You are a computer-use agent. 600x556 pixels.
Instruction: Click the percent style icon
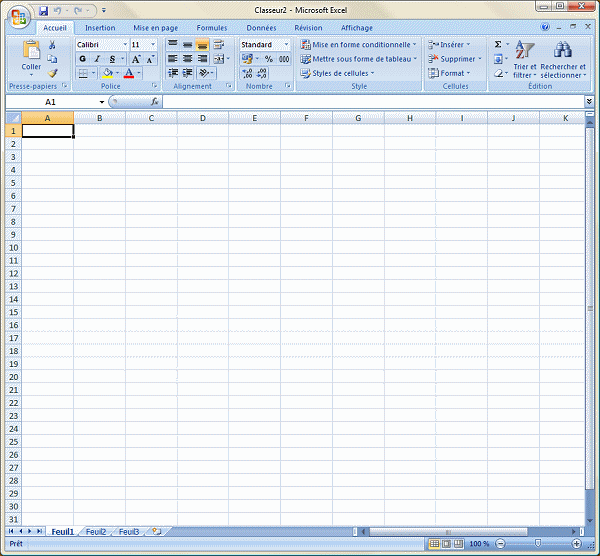pos(268,59)
